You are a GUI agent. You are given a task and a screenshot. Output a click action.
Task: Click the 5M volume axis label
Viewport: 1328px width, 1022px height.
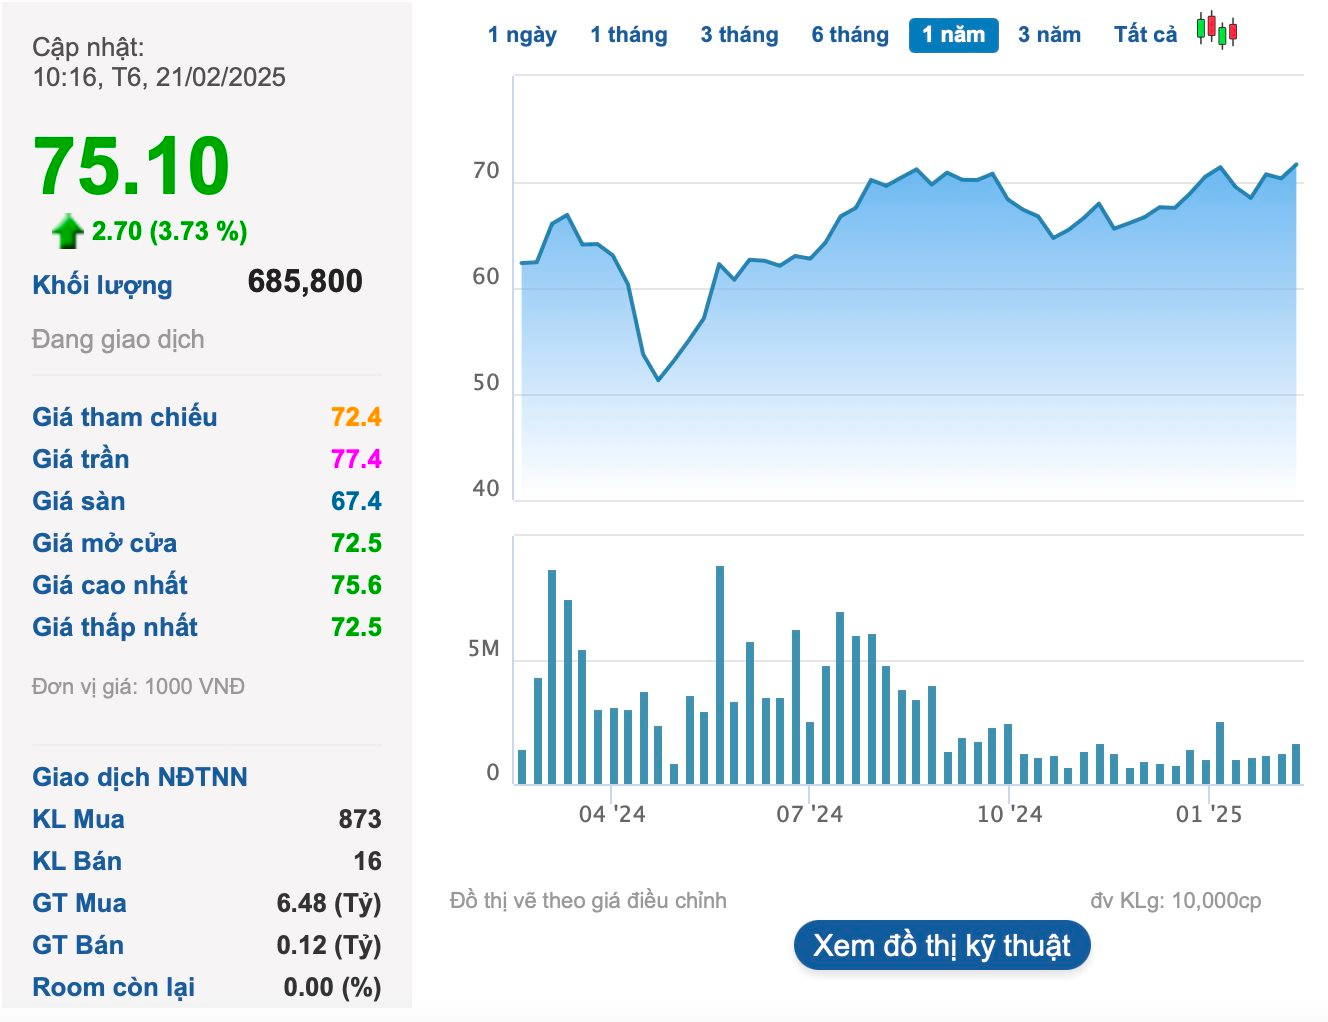[x=484, y=649]
